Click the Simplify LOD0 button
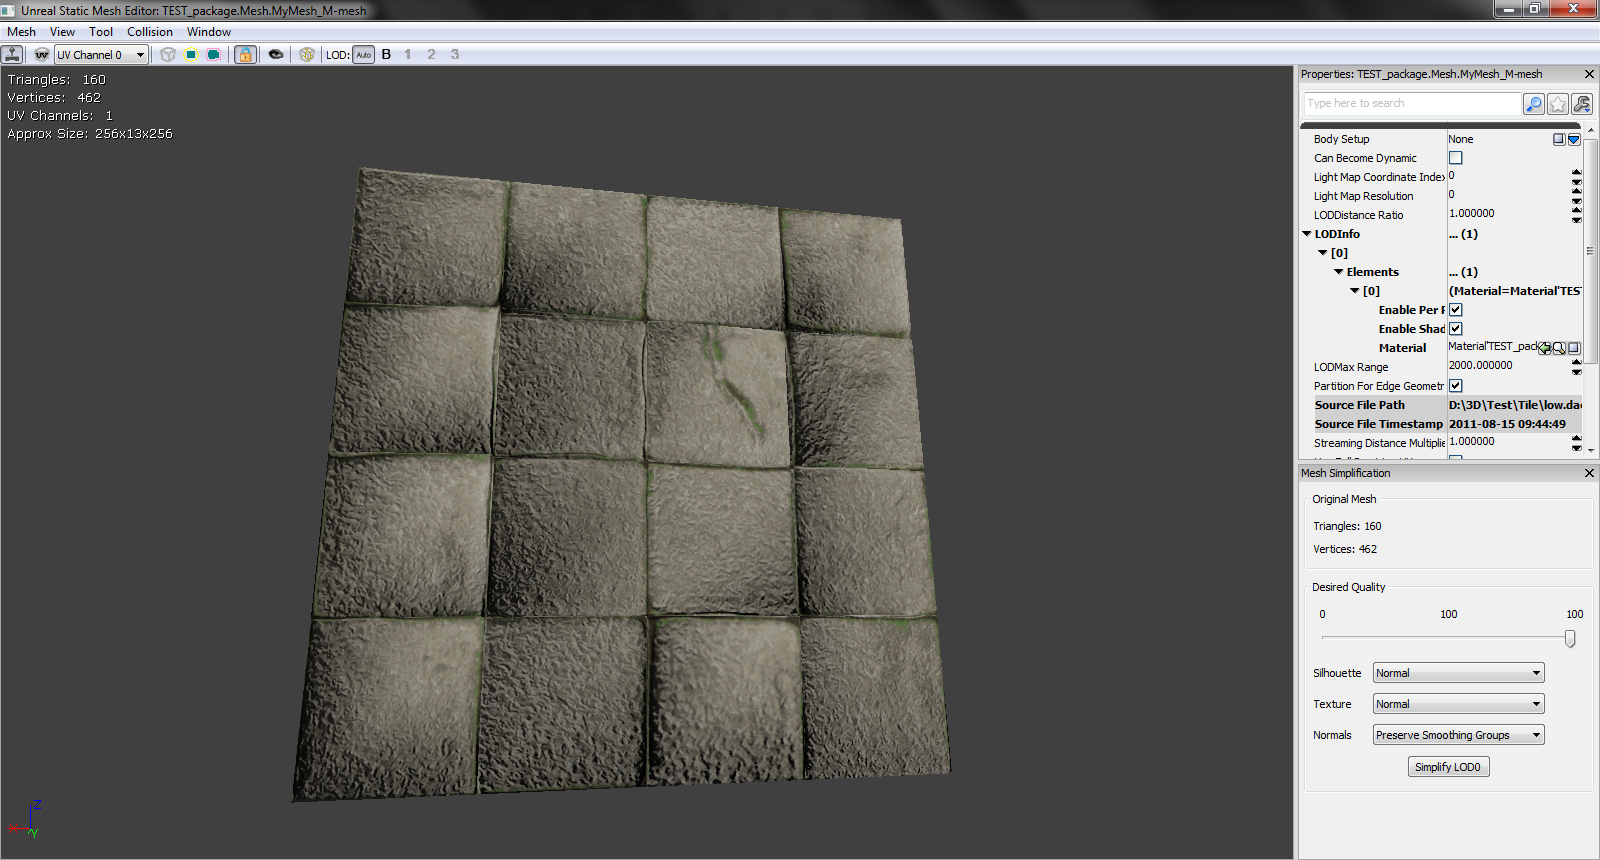The image size is (1600, 860). 1448,767
